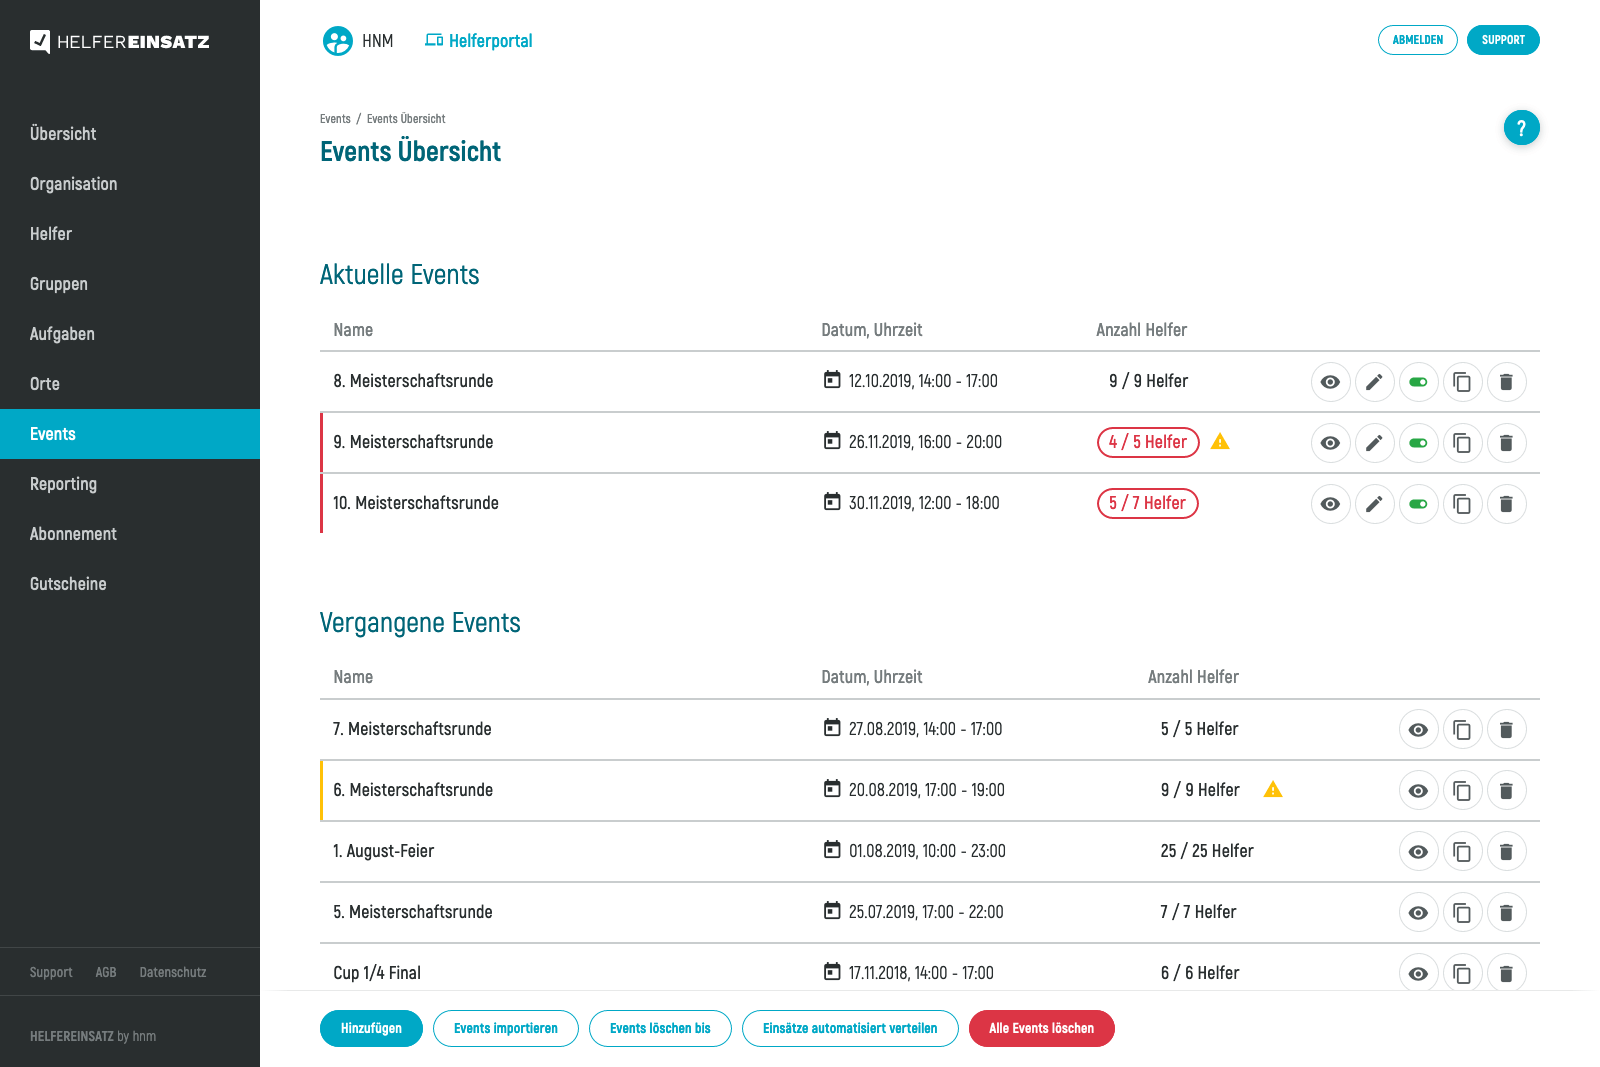Viewport: 1600px width, 1067px height.
Task: Delete the 7. Meisterschaftsrunde event
Action: [1506, 730]
